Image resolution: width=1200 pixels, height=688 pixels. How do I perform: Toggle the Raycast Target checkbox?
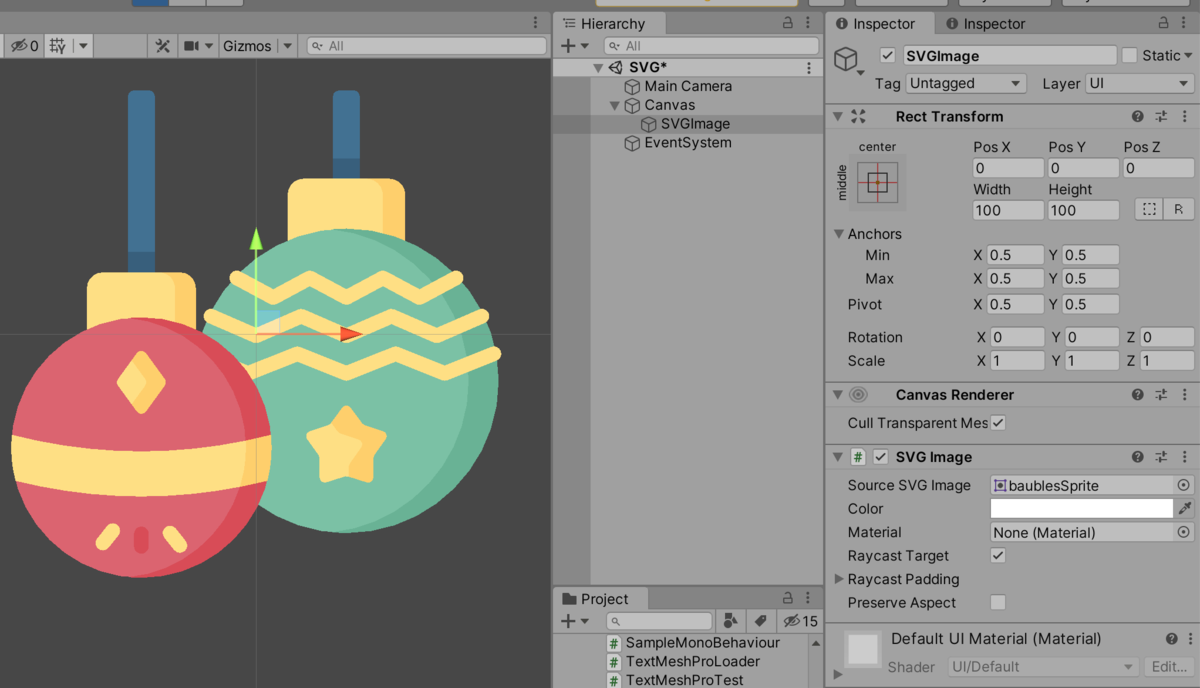pyautogui.click(x=998, y=556)
